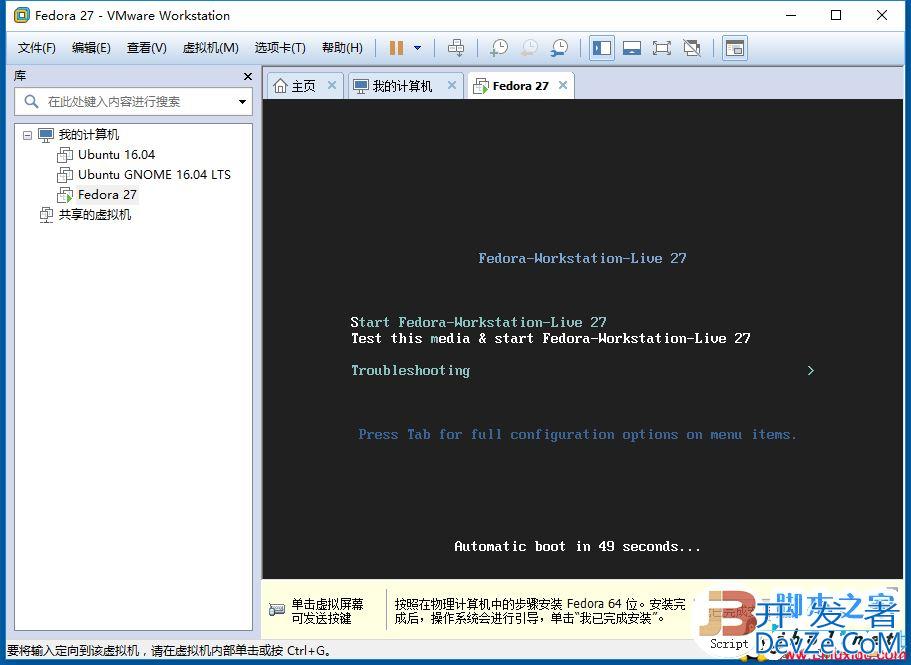This screenshot has height=665, width=911.
Task: Select Ubuntu GNOME 16.04 LTS virtual machine
Action: pyautogui.click(x=154, y=174)
